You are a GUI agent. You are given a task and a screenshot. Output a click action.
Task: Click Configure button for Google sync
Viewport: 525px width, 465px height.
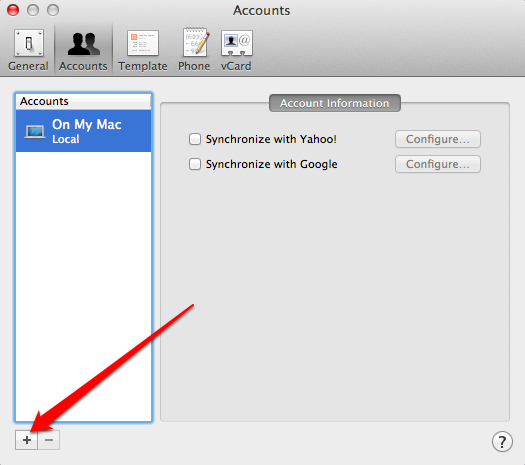click(438, 164)
